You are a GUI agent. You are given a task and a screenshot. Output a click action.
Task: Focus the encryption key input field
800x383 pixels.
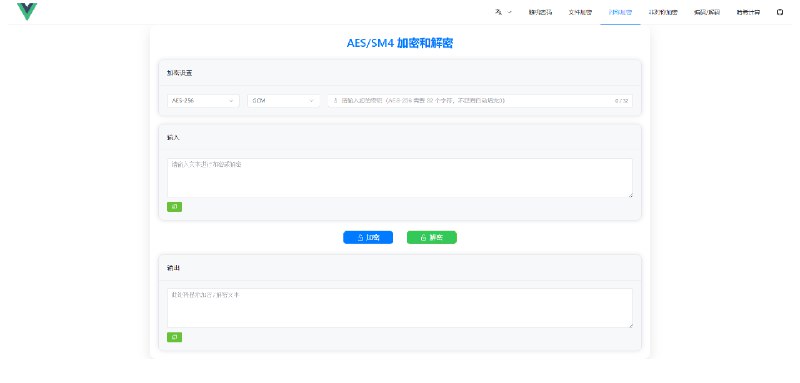[x=480, y=101]
